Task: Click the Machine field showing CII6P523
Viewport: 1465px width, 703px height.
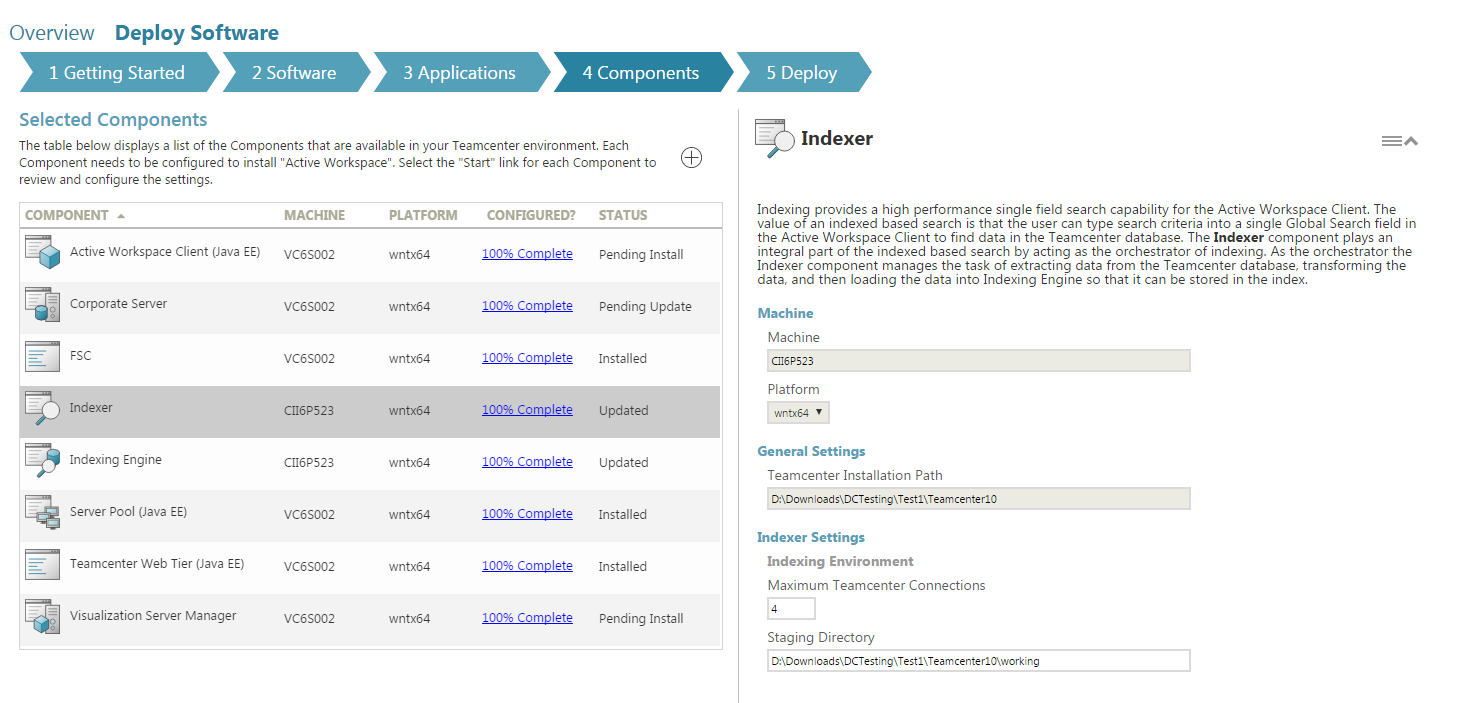Action: [x=979, y=360]
